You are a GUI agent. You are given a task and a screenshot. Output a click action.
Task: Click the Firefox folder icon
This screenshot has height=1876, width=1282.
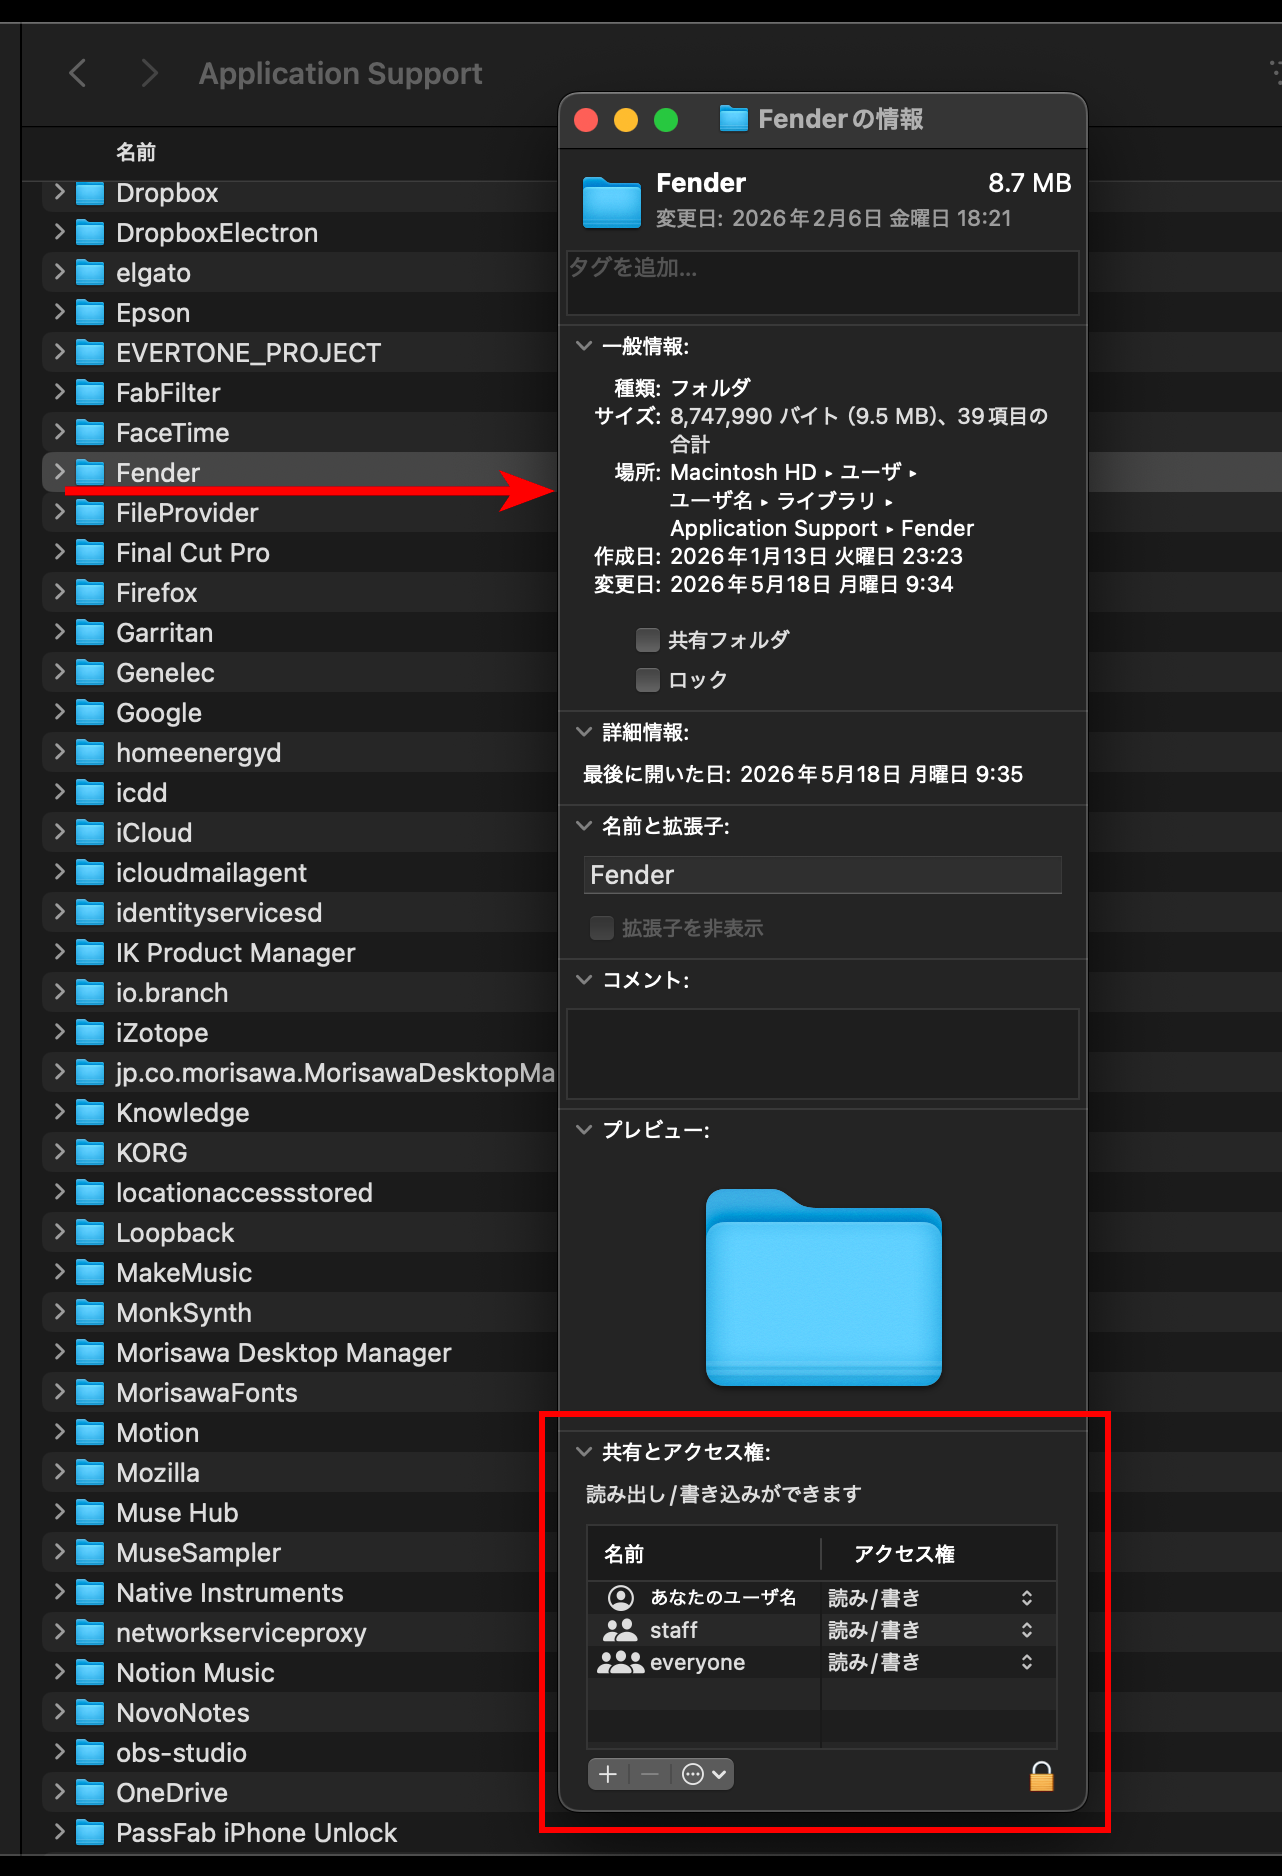coord(90,593)
